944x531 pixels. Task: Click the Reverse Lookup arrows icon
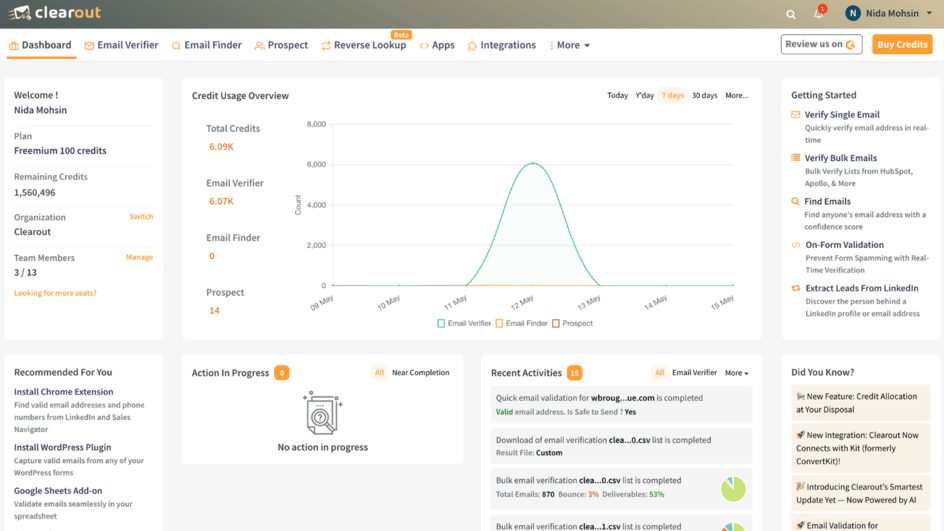[326, 46]
